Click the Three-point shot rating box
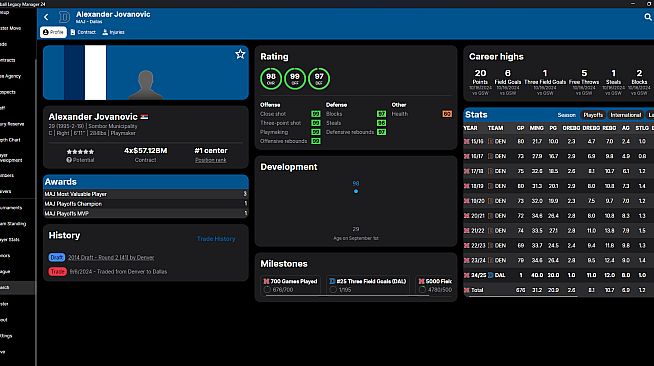The height and width of the screenshot is (366, 654). pos(316,123)
